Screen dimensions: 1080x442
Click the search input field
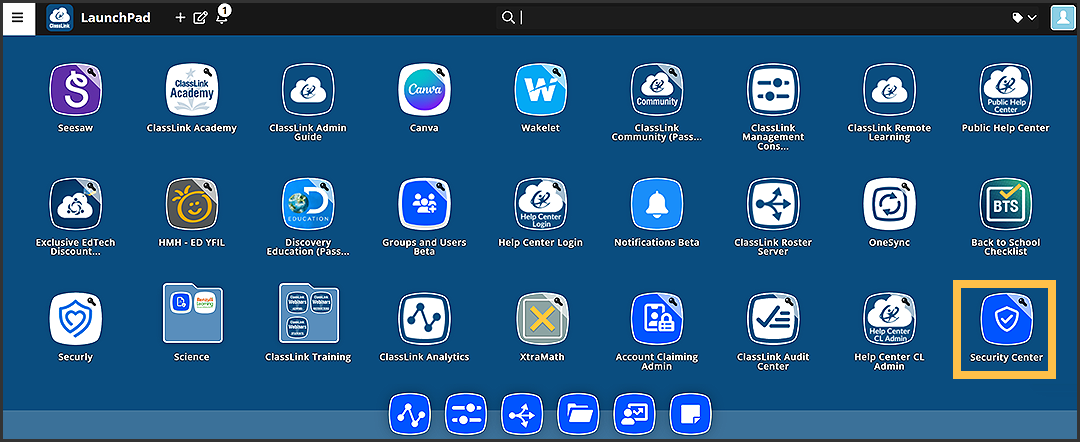tap(700, 18)
